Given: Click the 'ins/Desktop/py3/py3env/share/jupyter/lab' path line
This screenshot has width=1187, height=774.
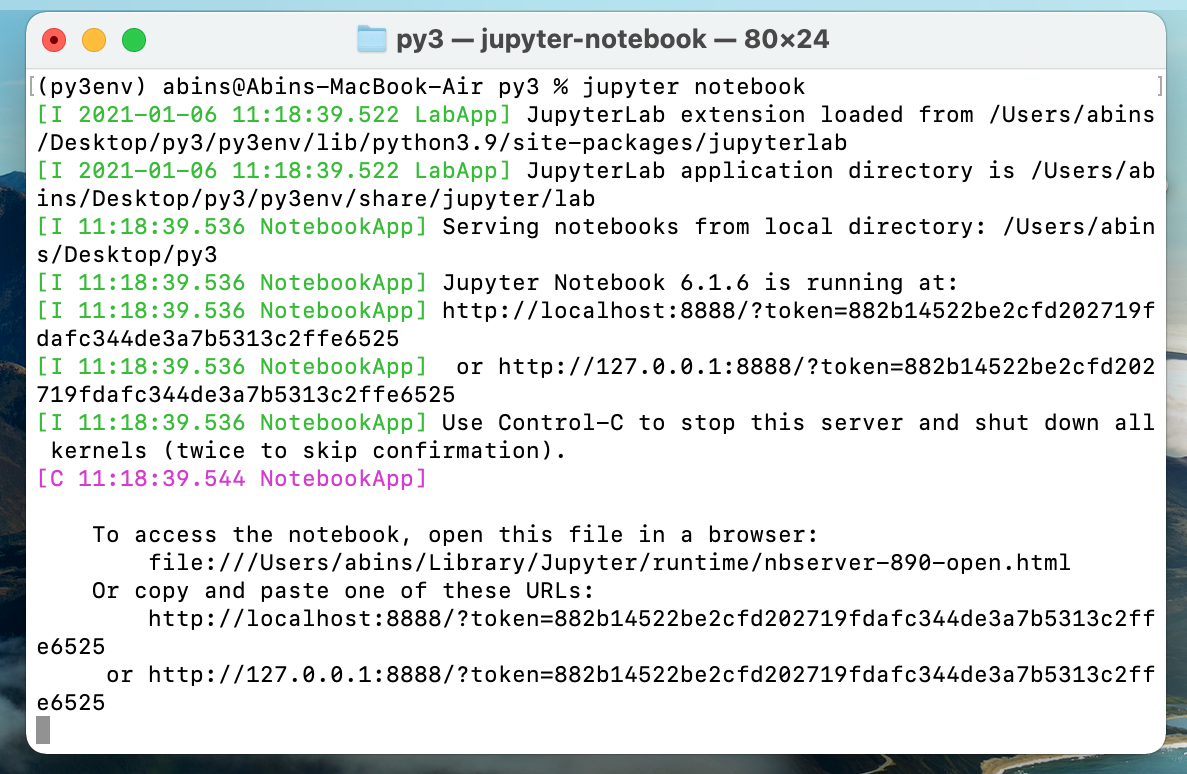Looking at the screenshot, I should (316, 198).
